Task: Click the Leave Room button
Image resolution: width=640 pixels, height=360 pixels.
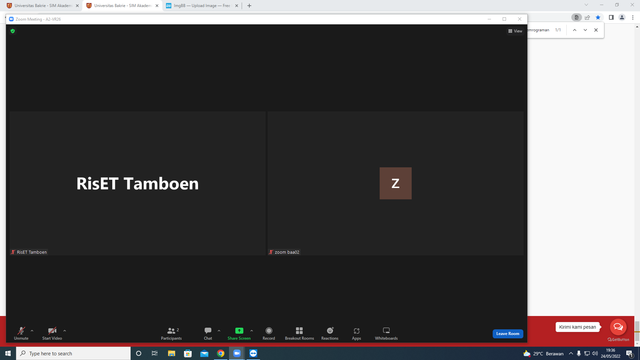Action: 508,333
